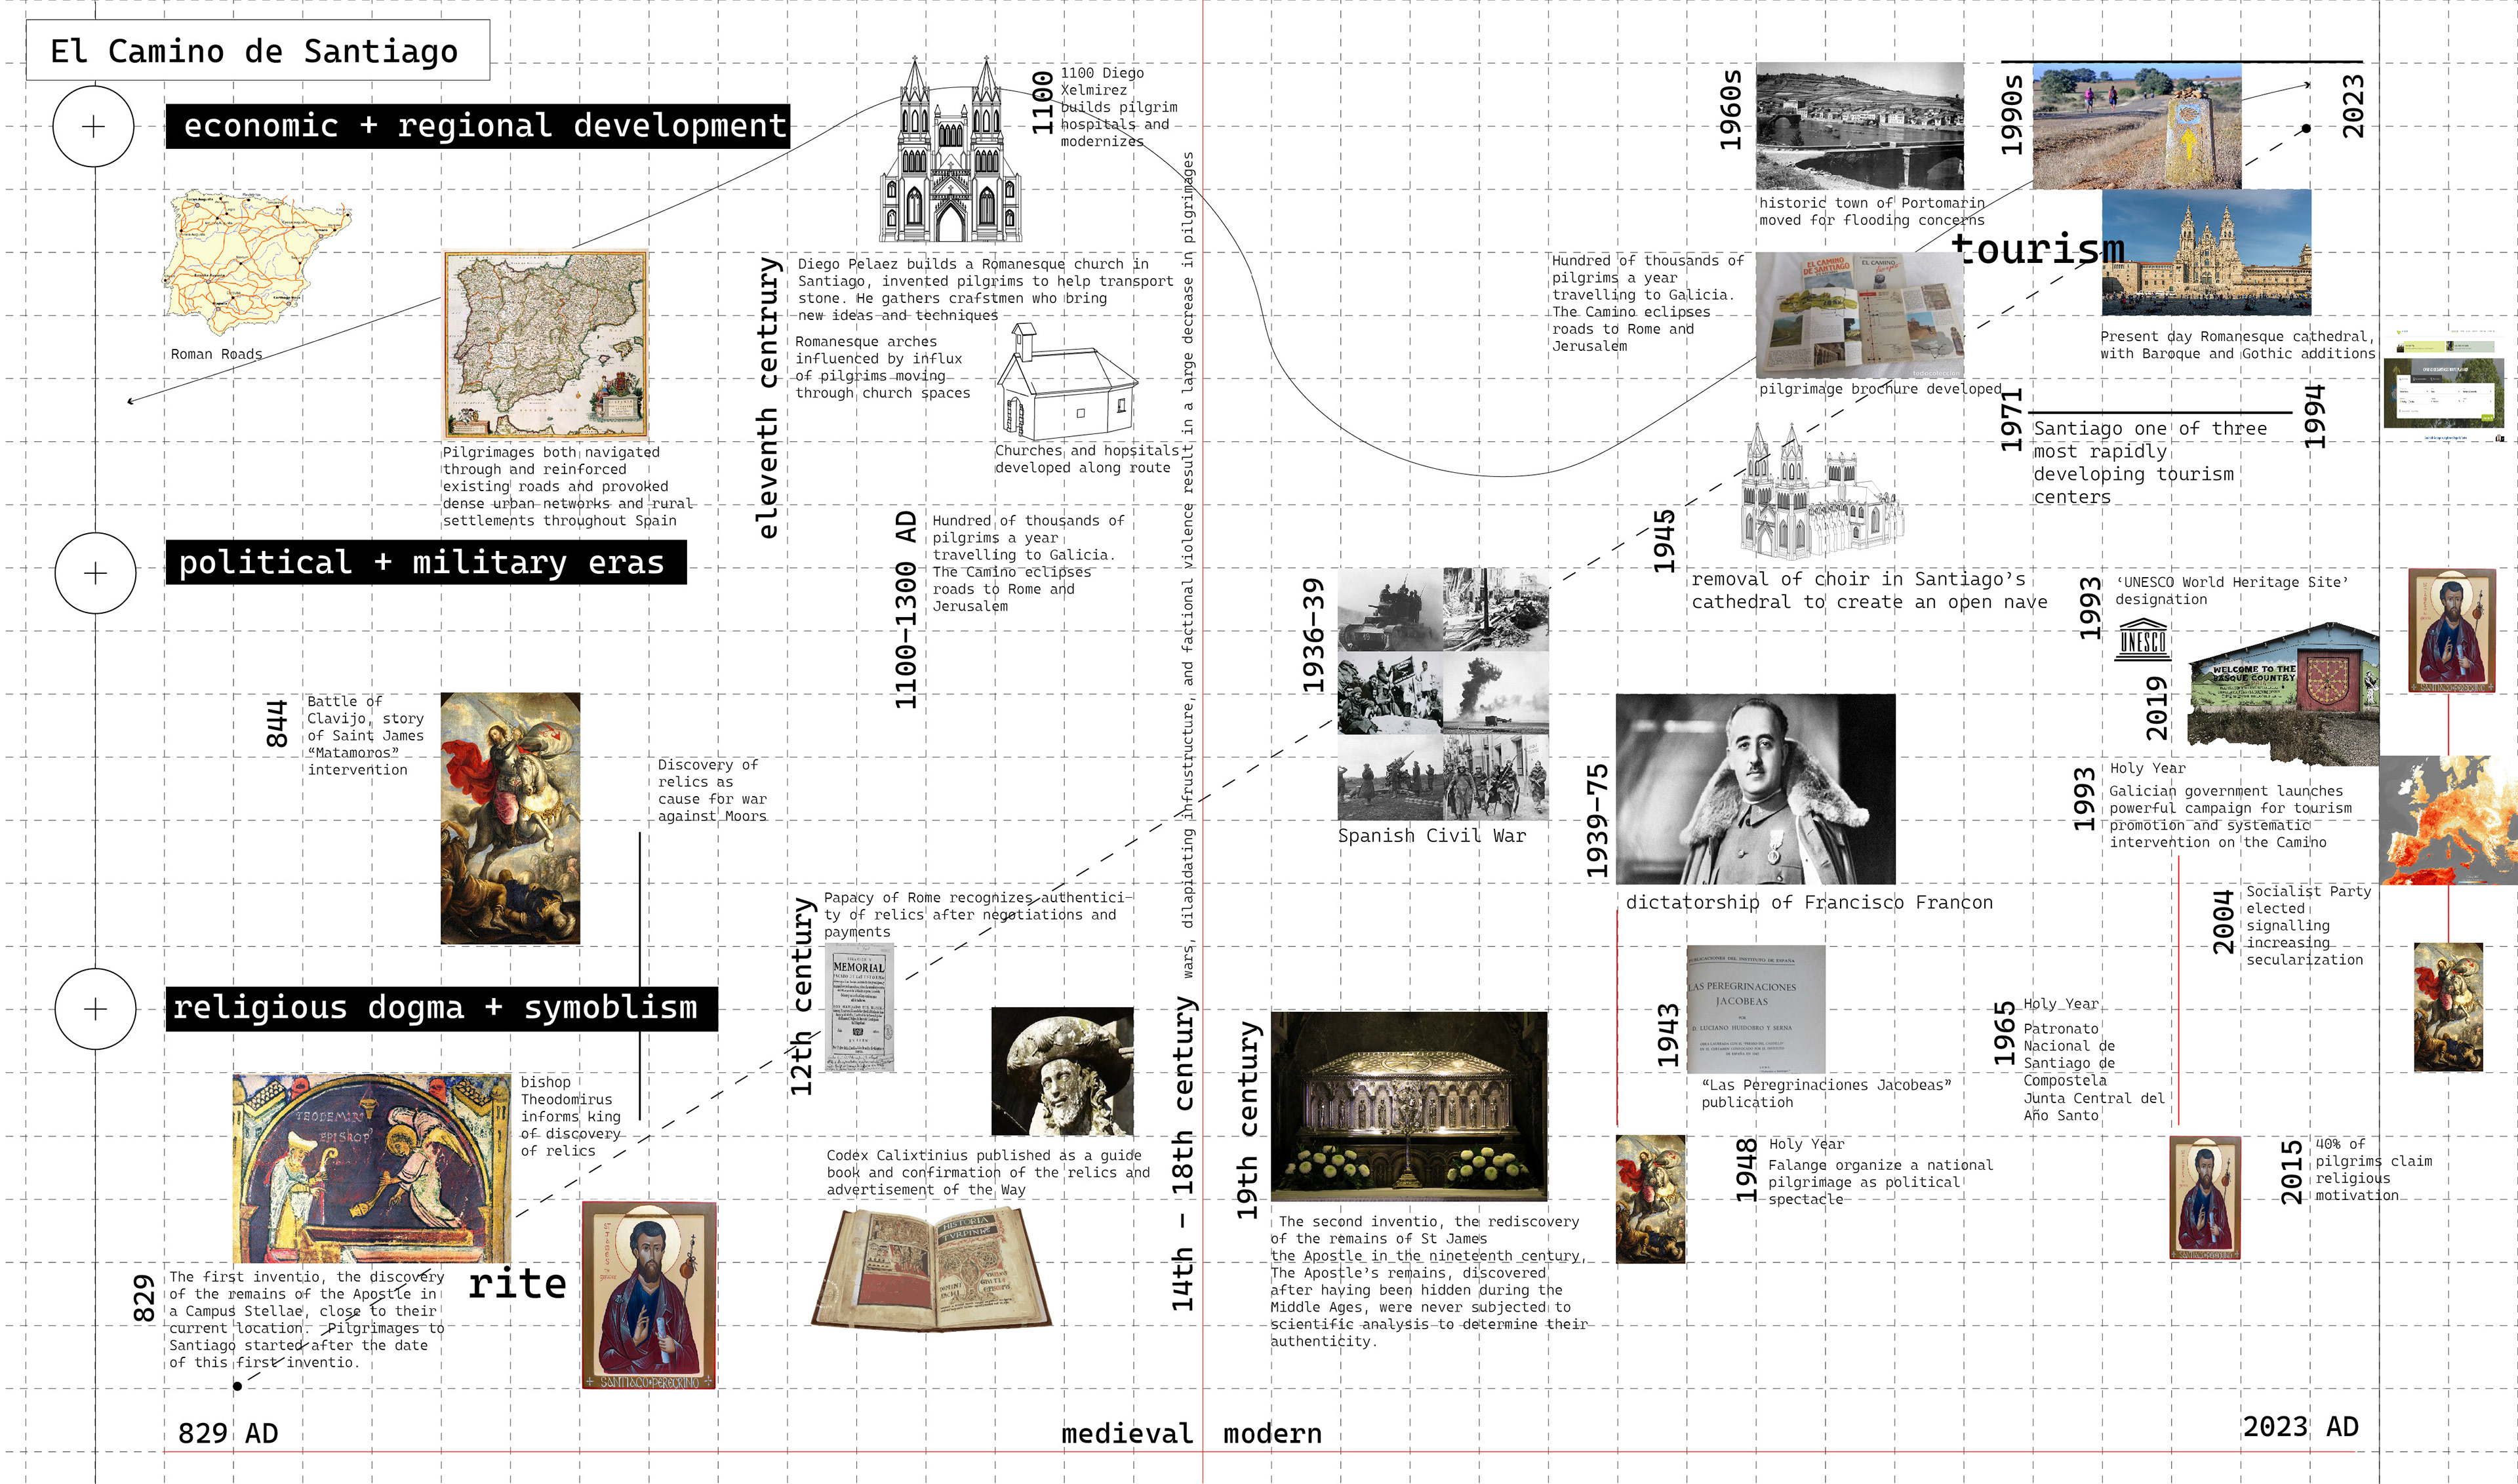This screenshot has width=2518, height=1484.
Task: Click the UNESCO logo icon
Action: pos(2142,641)
